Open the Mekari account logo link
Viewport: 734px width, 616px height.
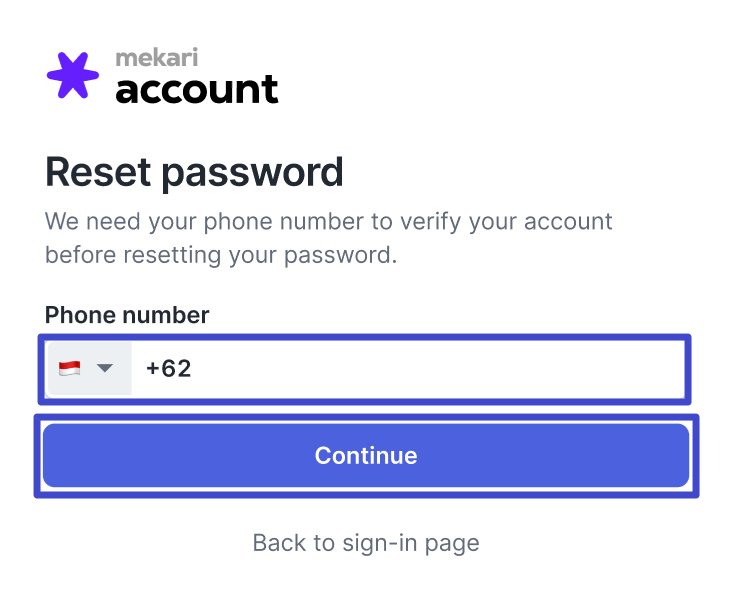click(x=162, y=75)
